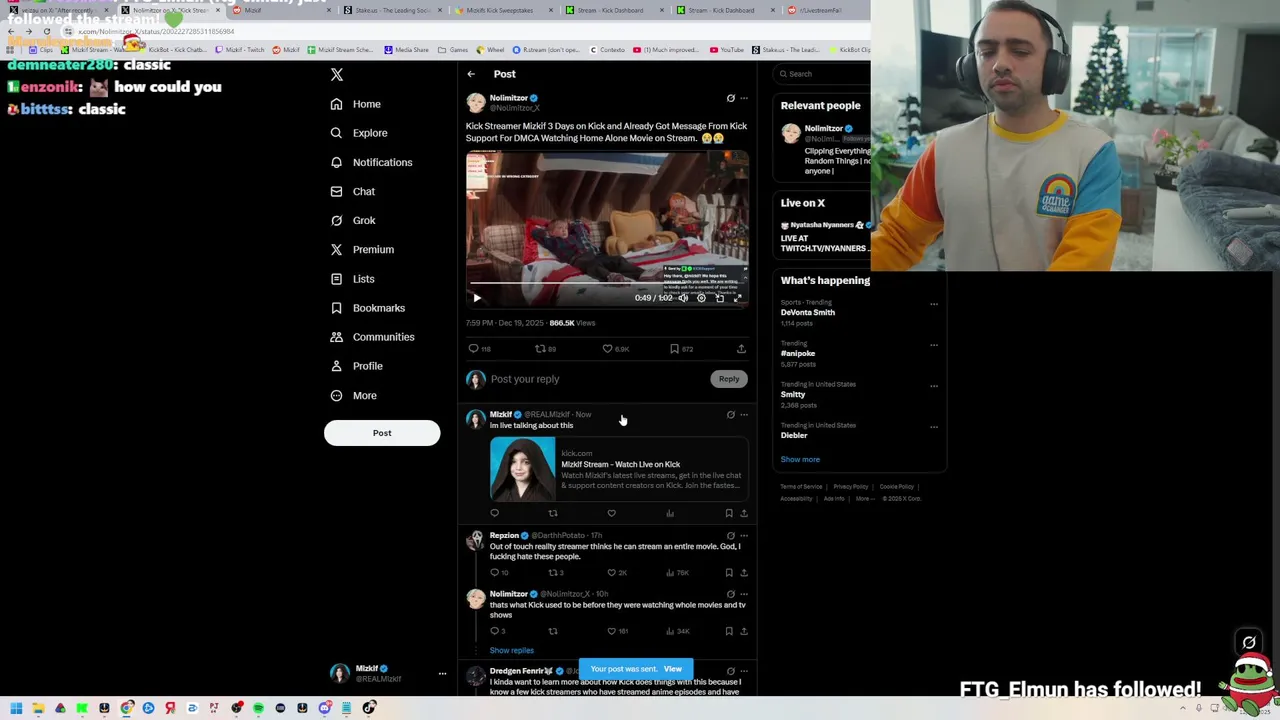Screen dimensions: 1280x720
Task: Open Chrome from the taskbar
Action: coord(126,708)
